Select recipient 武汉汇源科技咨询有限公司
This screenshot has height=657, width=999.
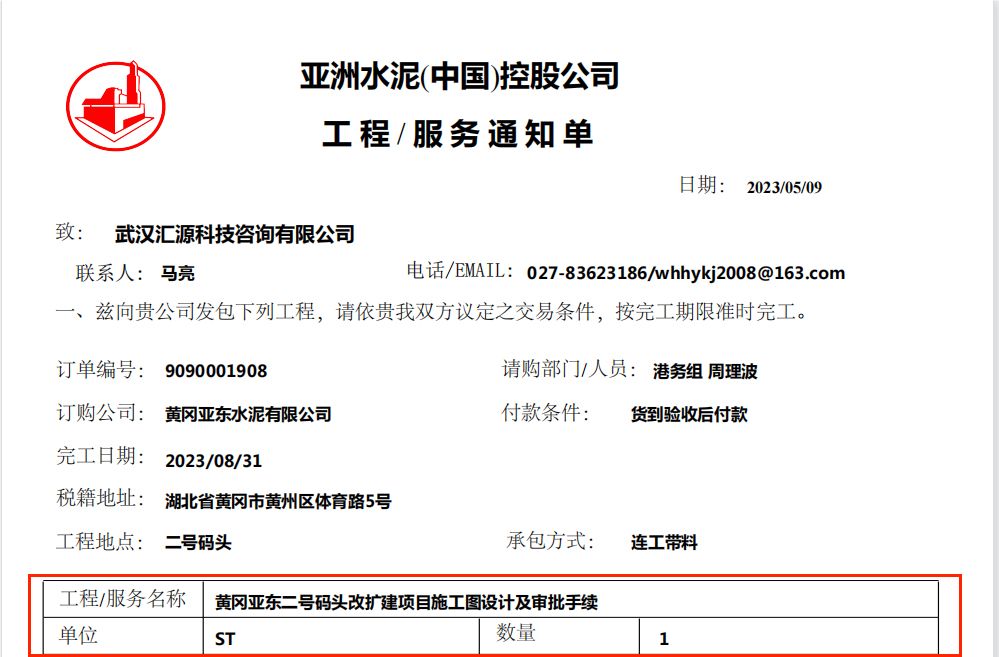click(x=235, y=235)
